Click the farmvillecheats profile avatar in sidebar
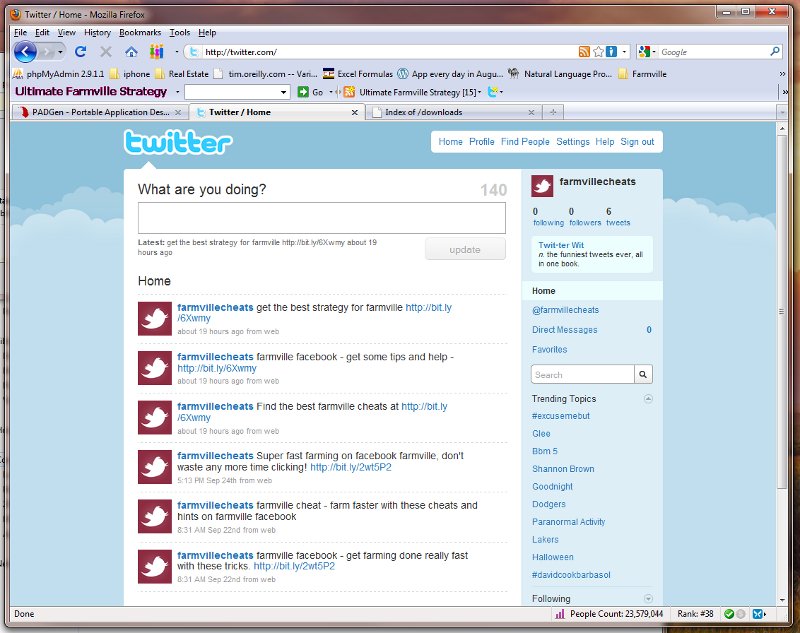 (542, 186)
